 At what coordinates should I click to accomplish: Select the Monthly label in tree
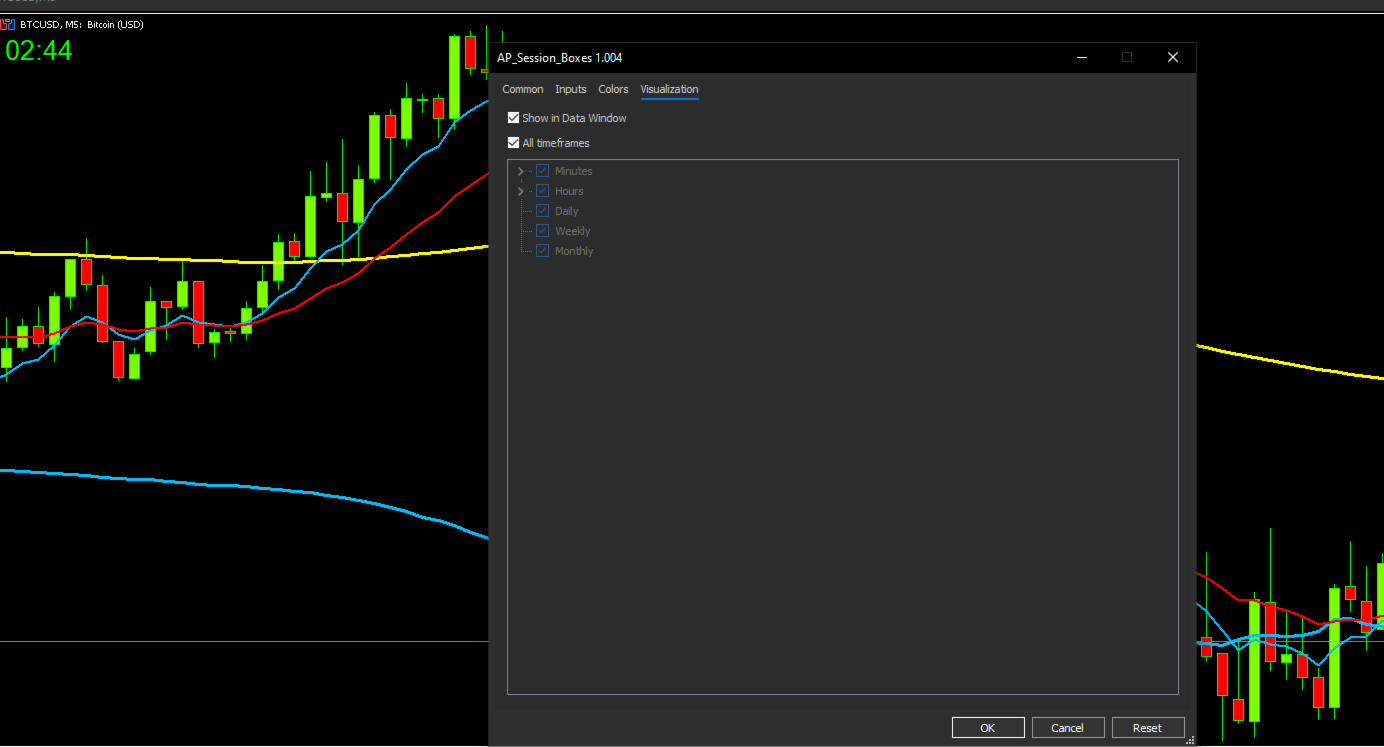pyautogui.click(x=574, y=251)
